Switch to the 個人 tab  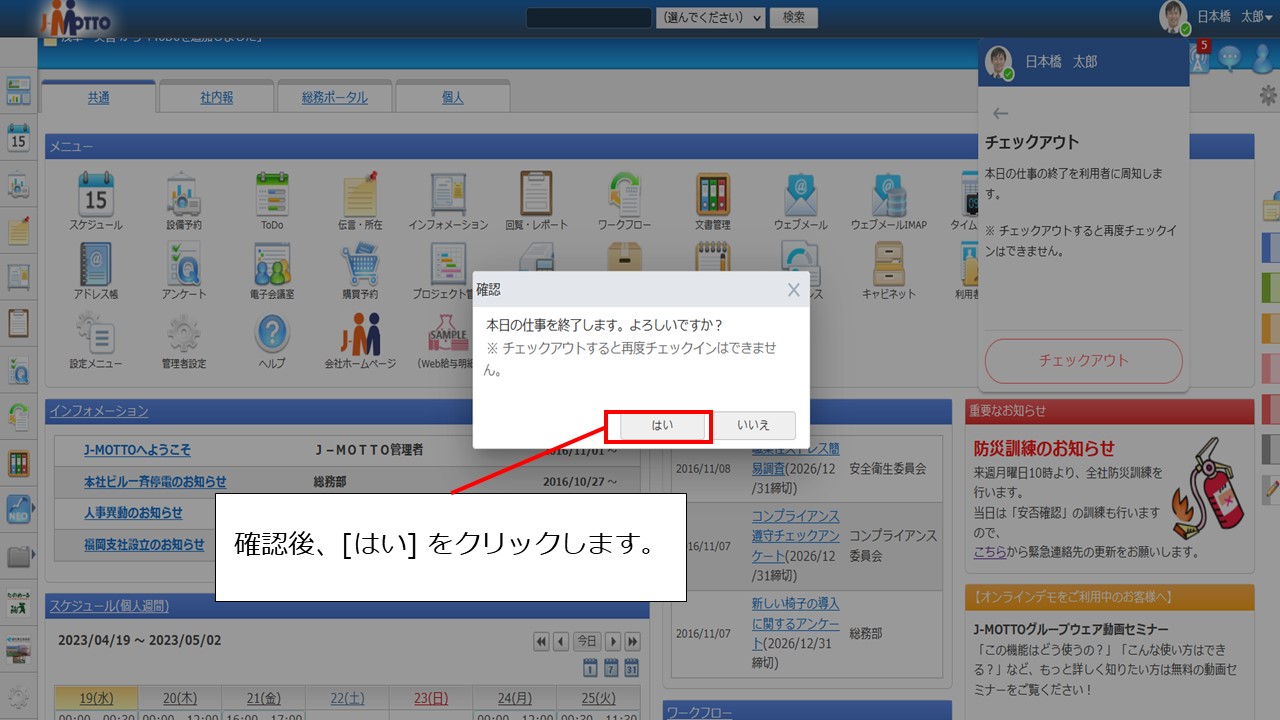click(x=452, y=97)
